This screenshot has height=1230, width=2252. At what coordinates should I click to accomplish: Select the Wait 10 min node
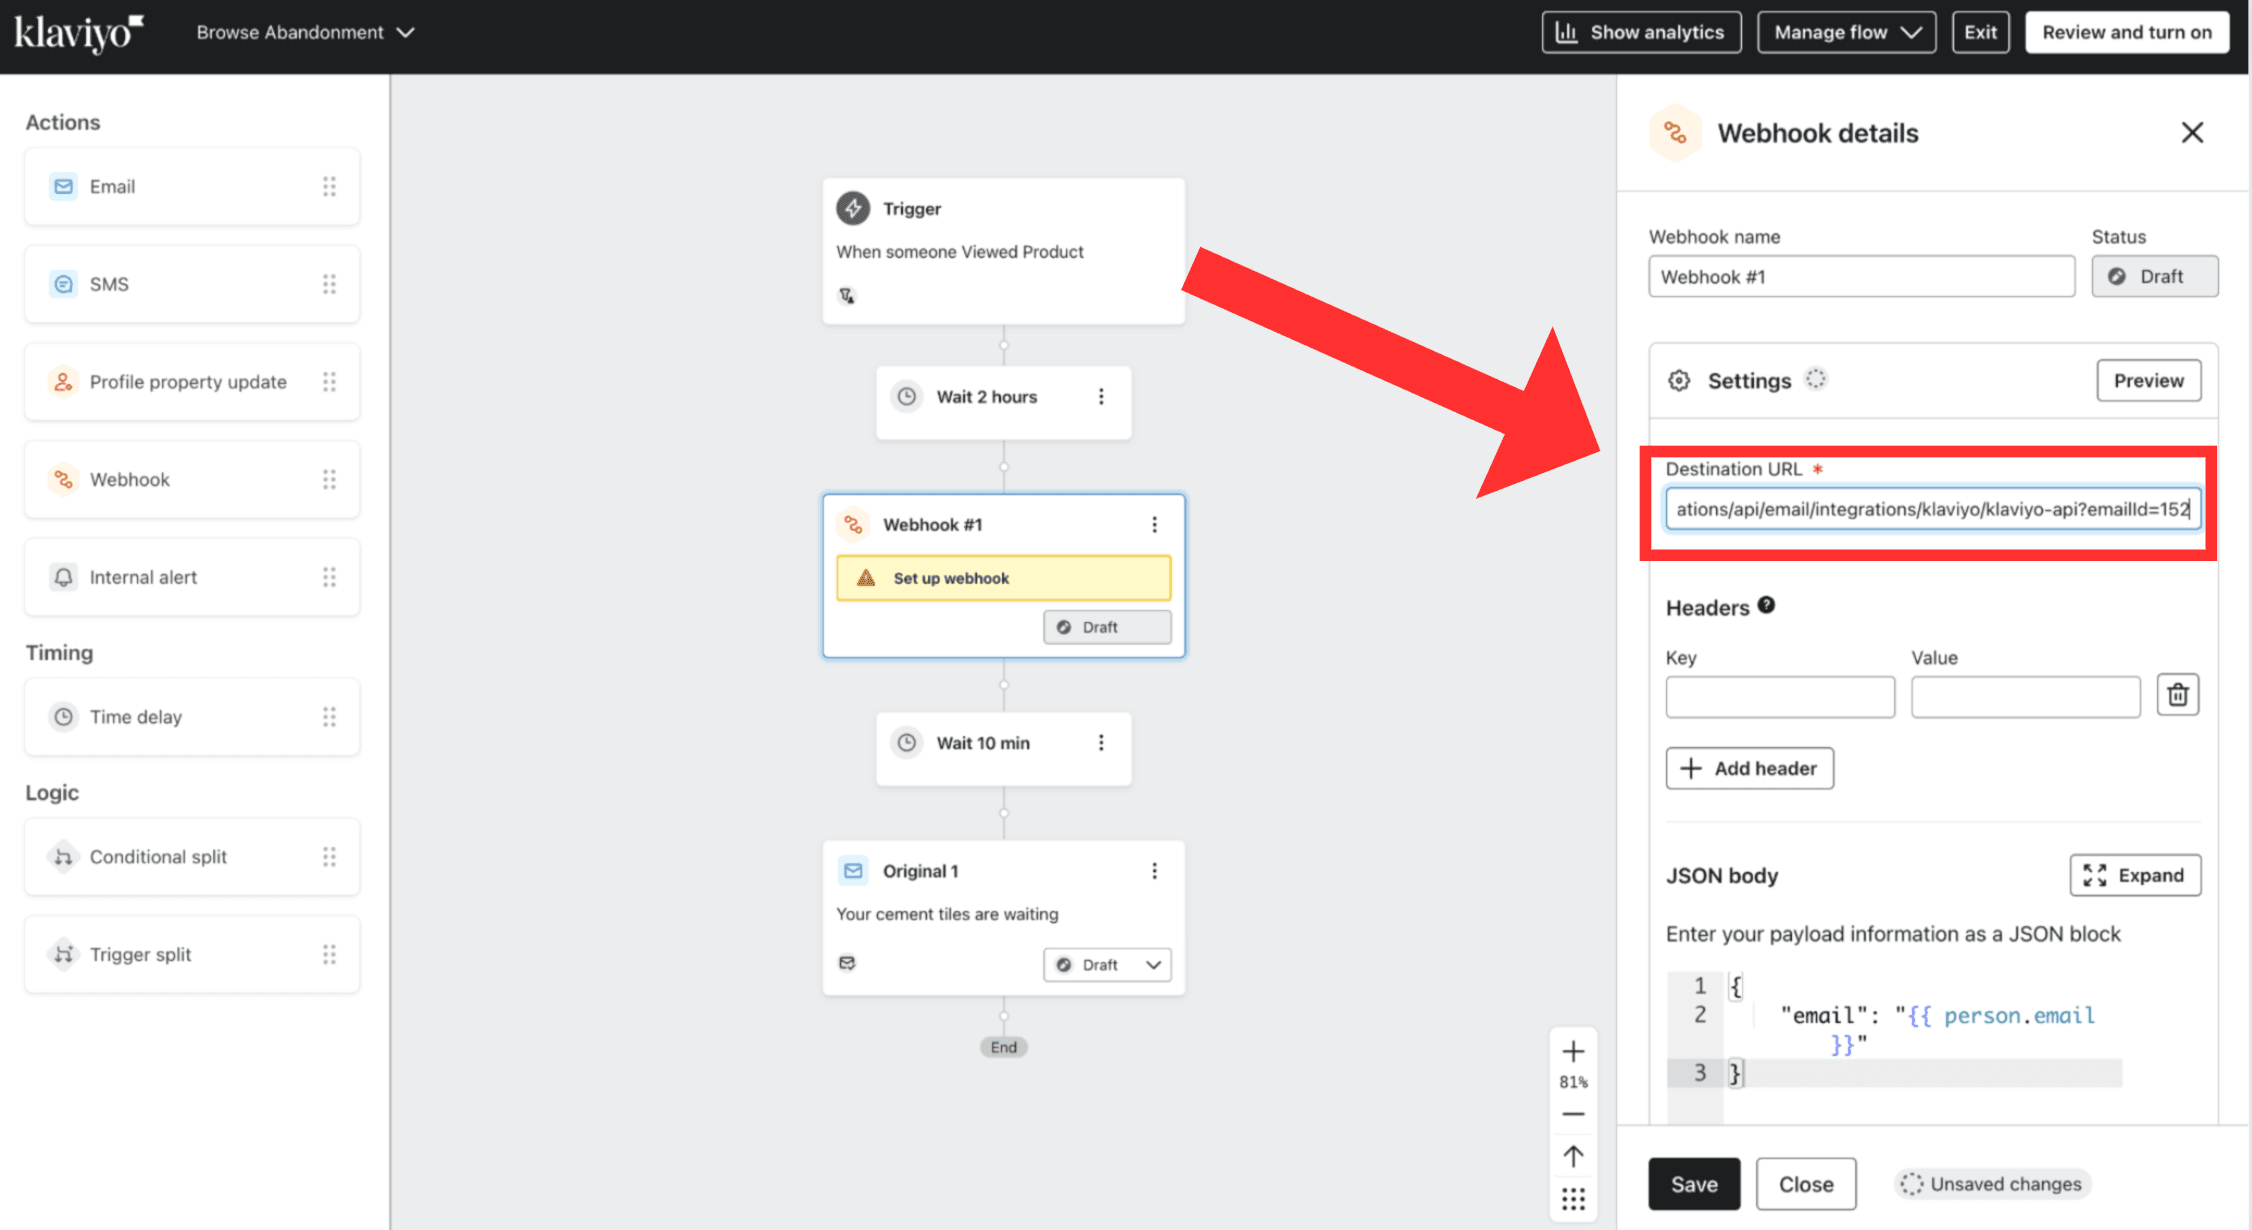coord(1003,748)
